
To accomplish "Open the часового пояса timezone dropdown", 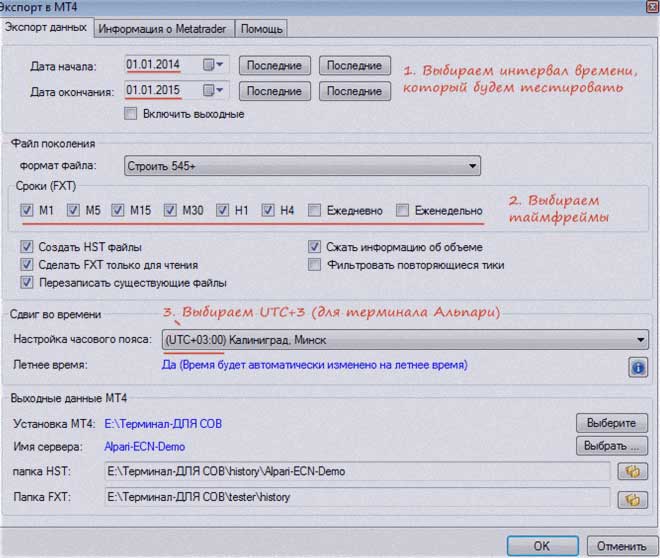I will [x=403, y=341].
